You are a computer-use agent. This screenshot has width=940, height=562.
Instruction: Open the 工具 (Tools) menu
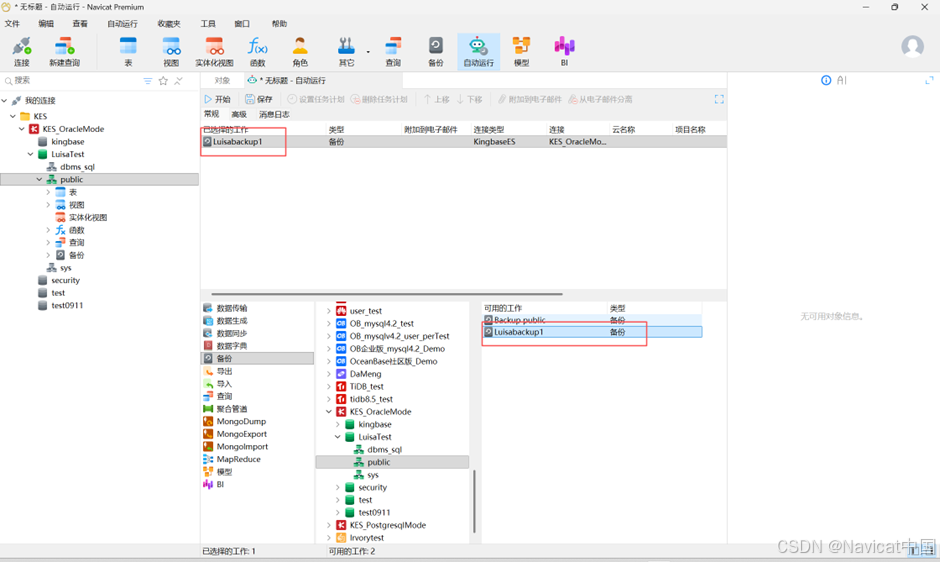208,23
